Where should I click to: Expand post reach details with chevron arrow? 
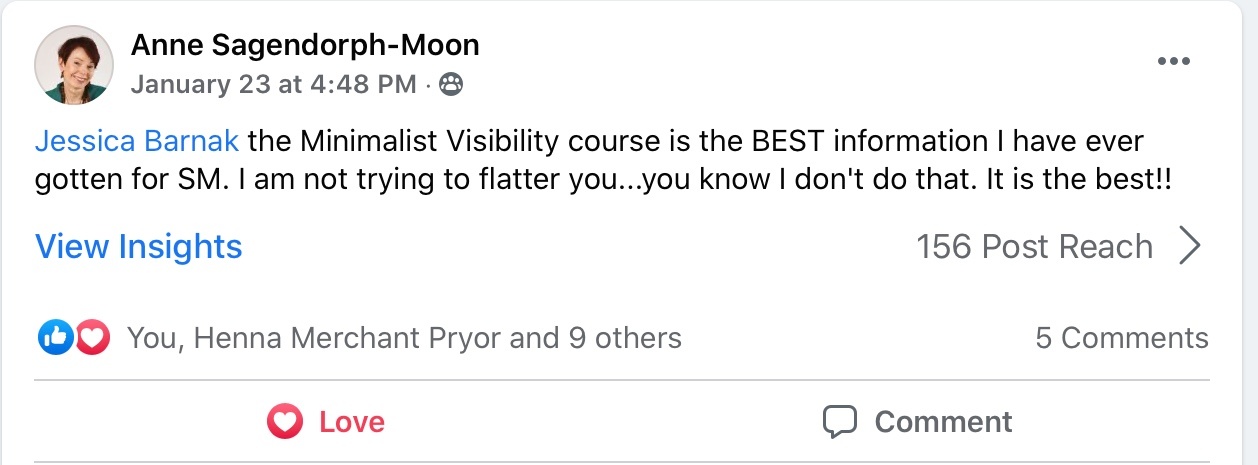pos(1189,246)
